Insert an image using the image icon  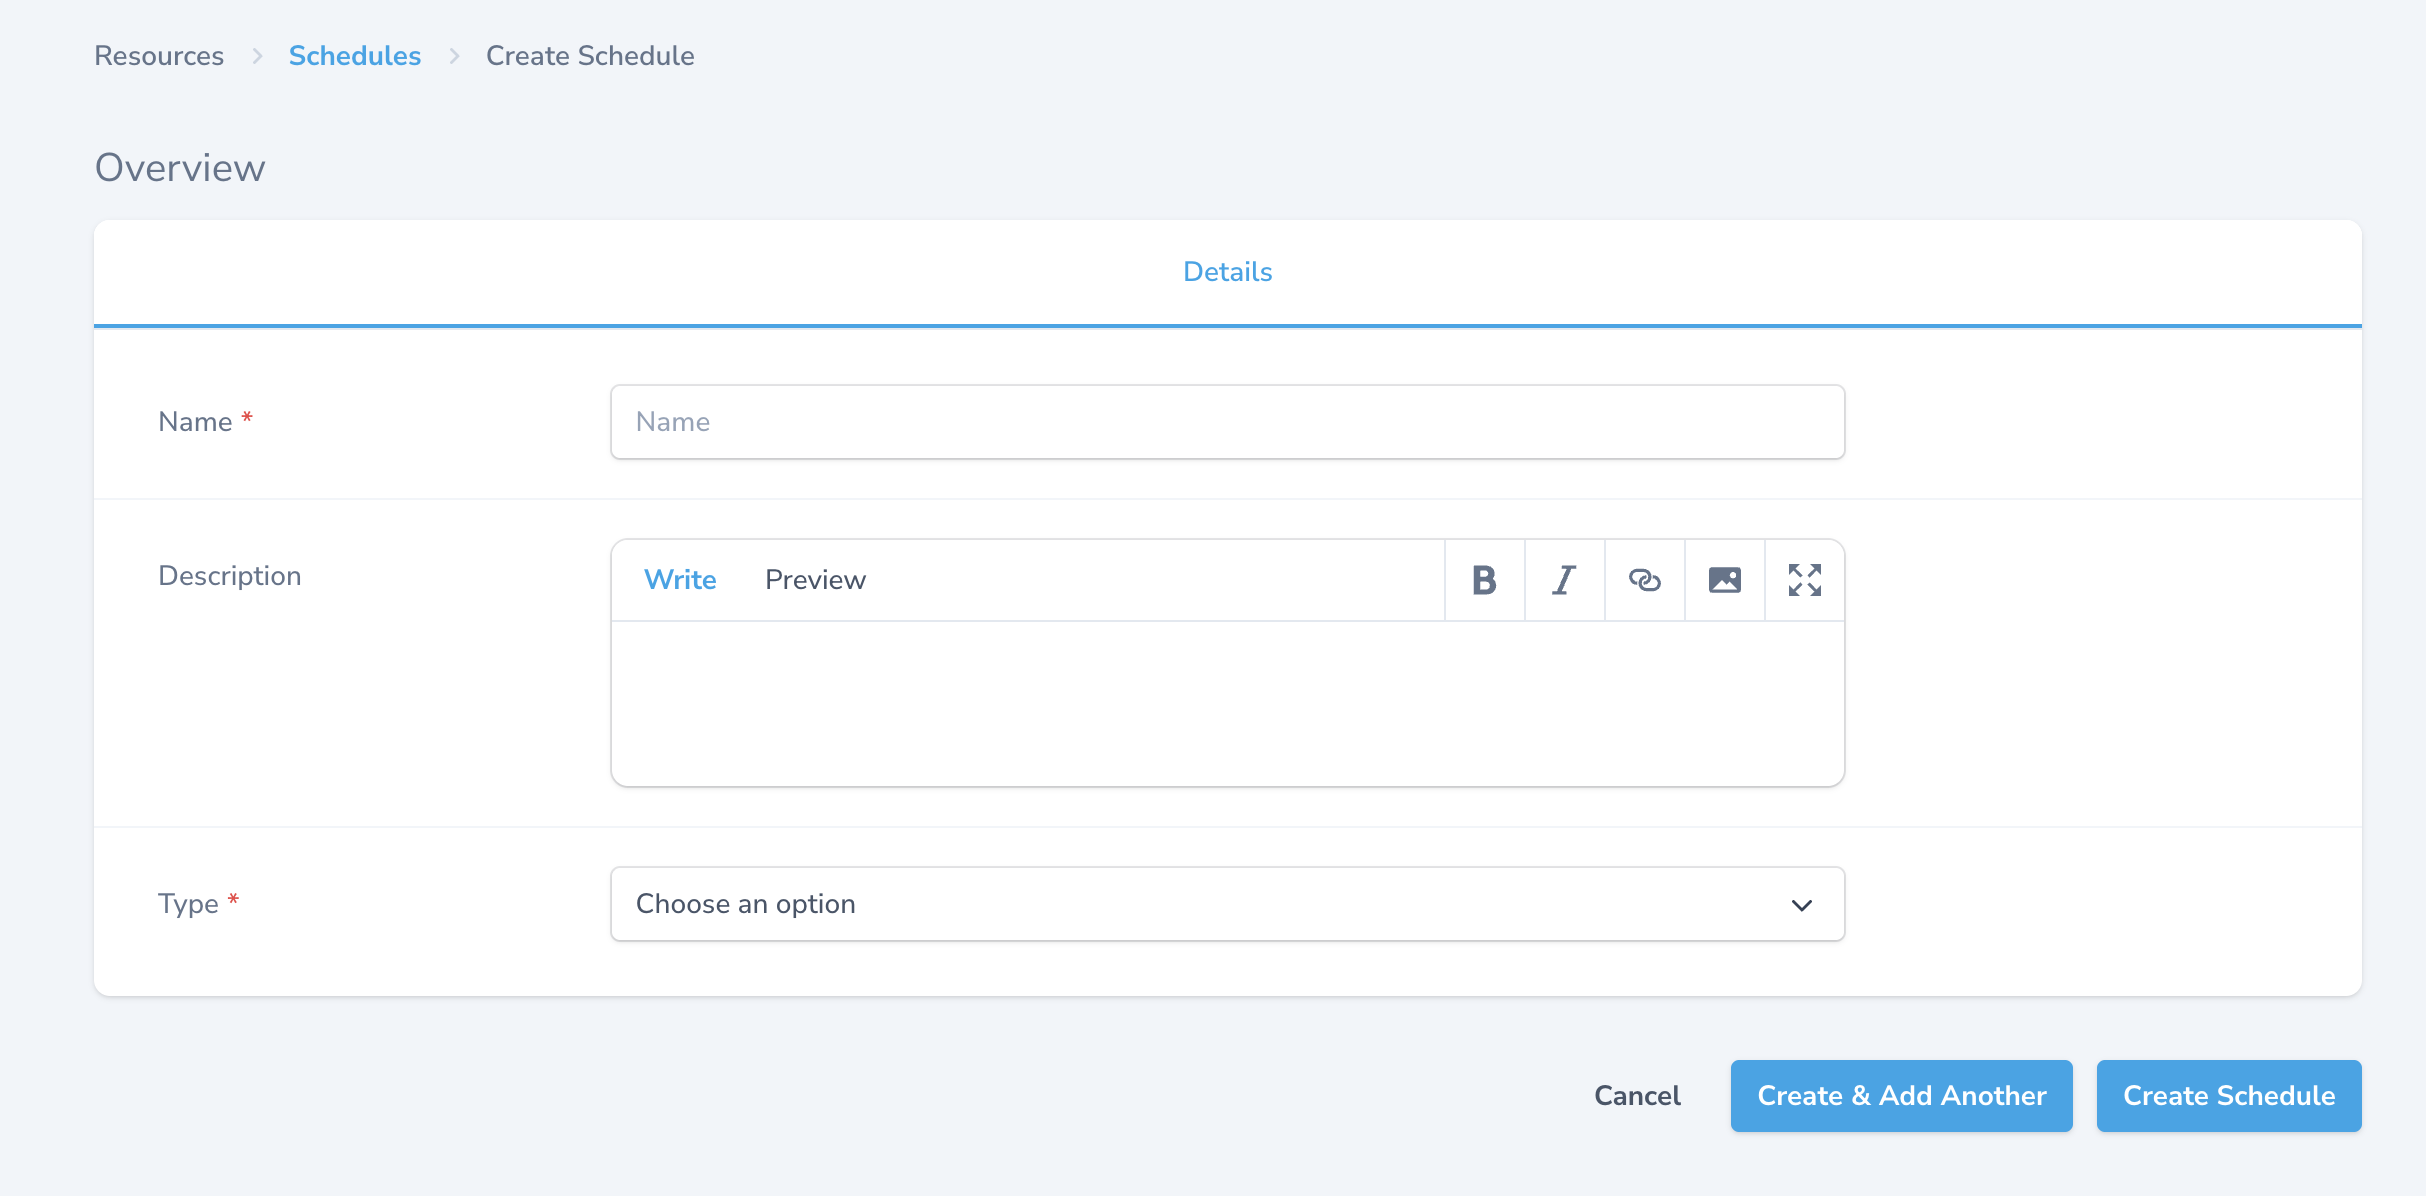(x=1724, y=579)
